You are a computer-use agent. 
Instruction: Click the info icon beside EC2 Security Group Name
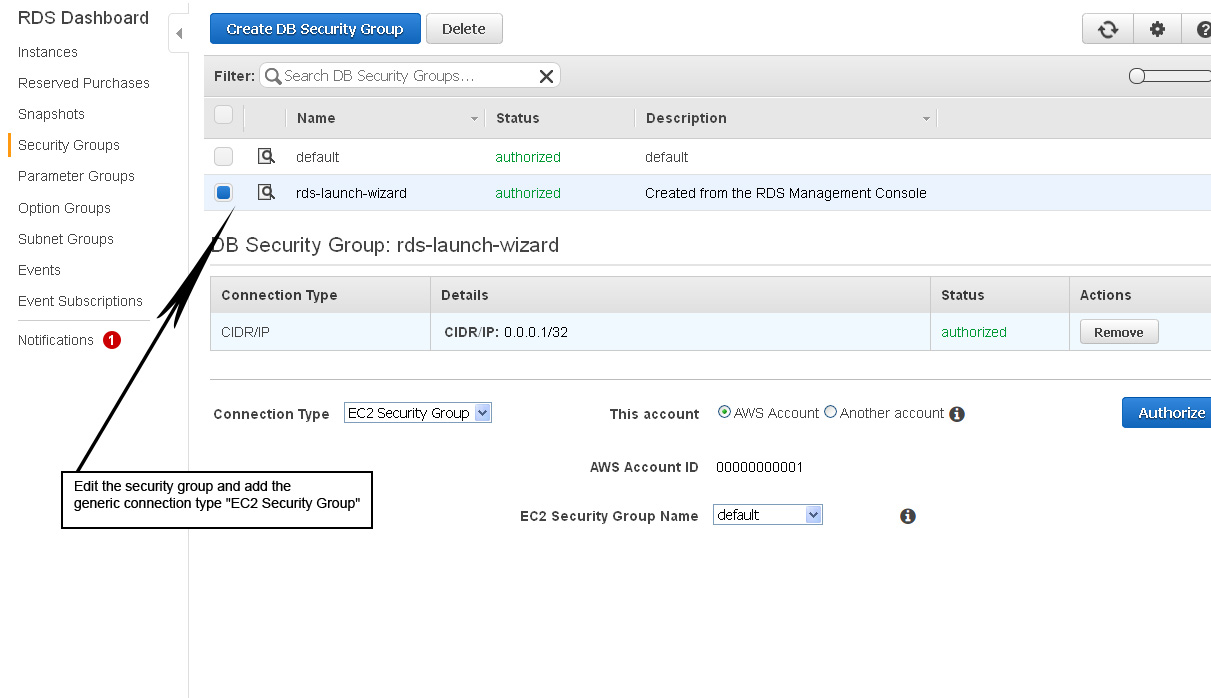click(908, 516)
